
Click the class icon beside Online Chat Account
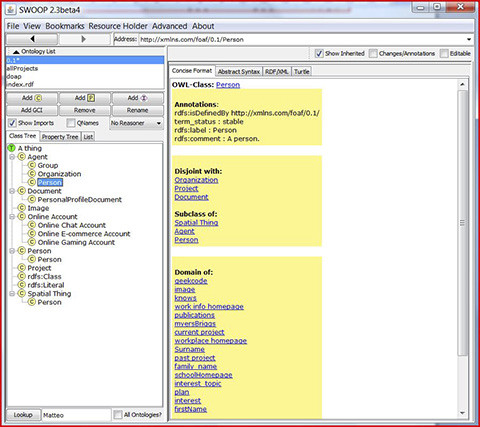(x=32, y=225)
